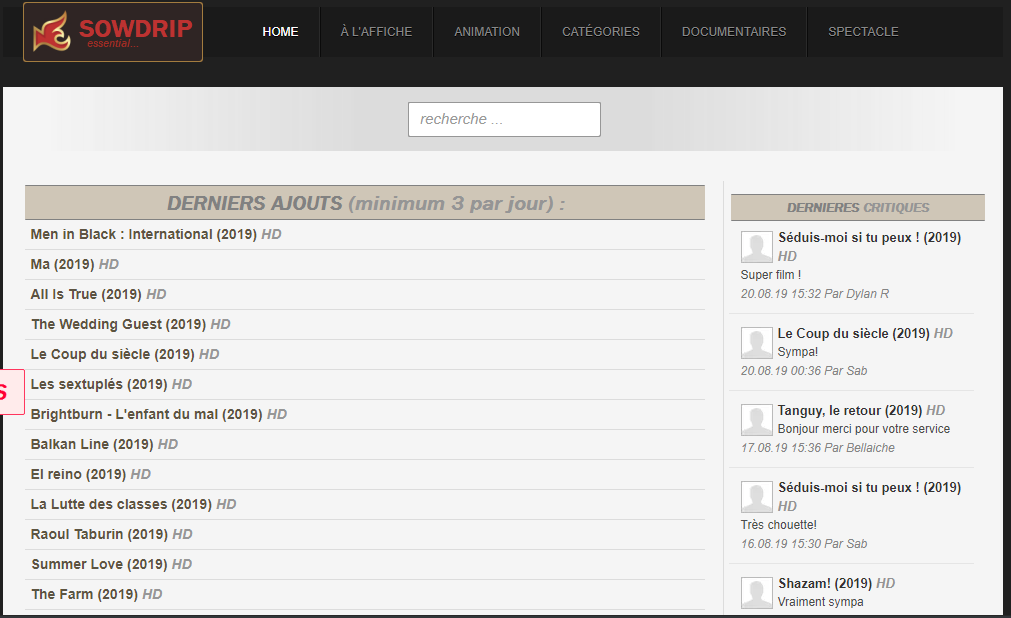Click the red side tab on the left edge

tap(12, 392)
